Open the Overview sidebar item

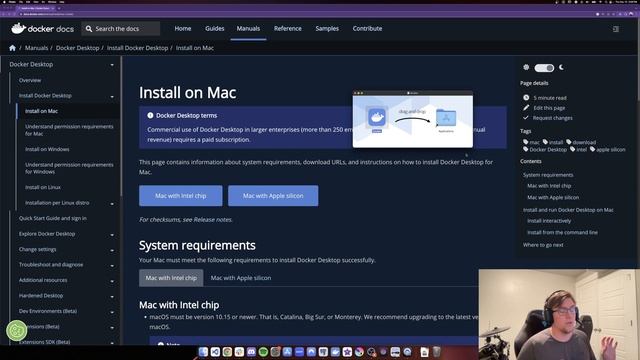pyautogui.click(x=30, y=80)
